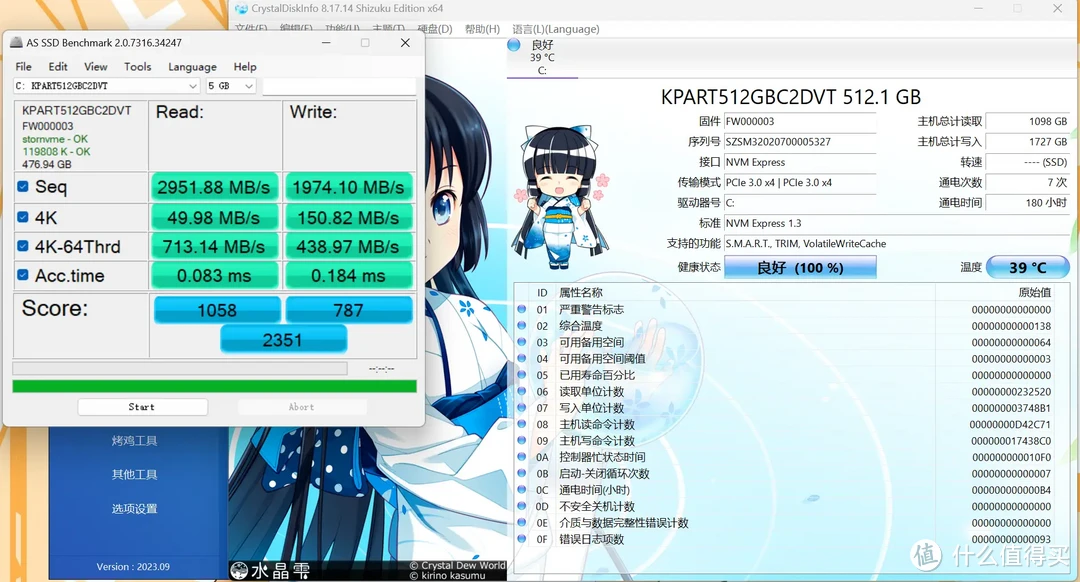This screenshot has height=582, width=1080.
Task: Click the status dot for attribute 0E 介质与数据完整性错误计数
Action: tap(522, 523)
